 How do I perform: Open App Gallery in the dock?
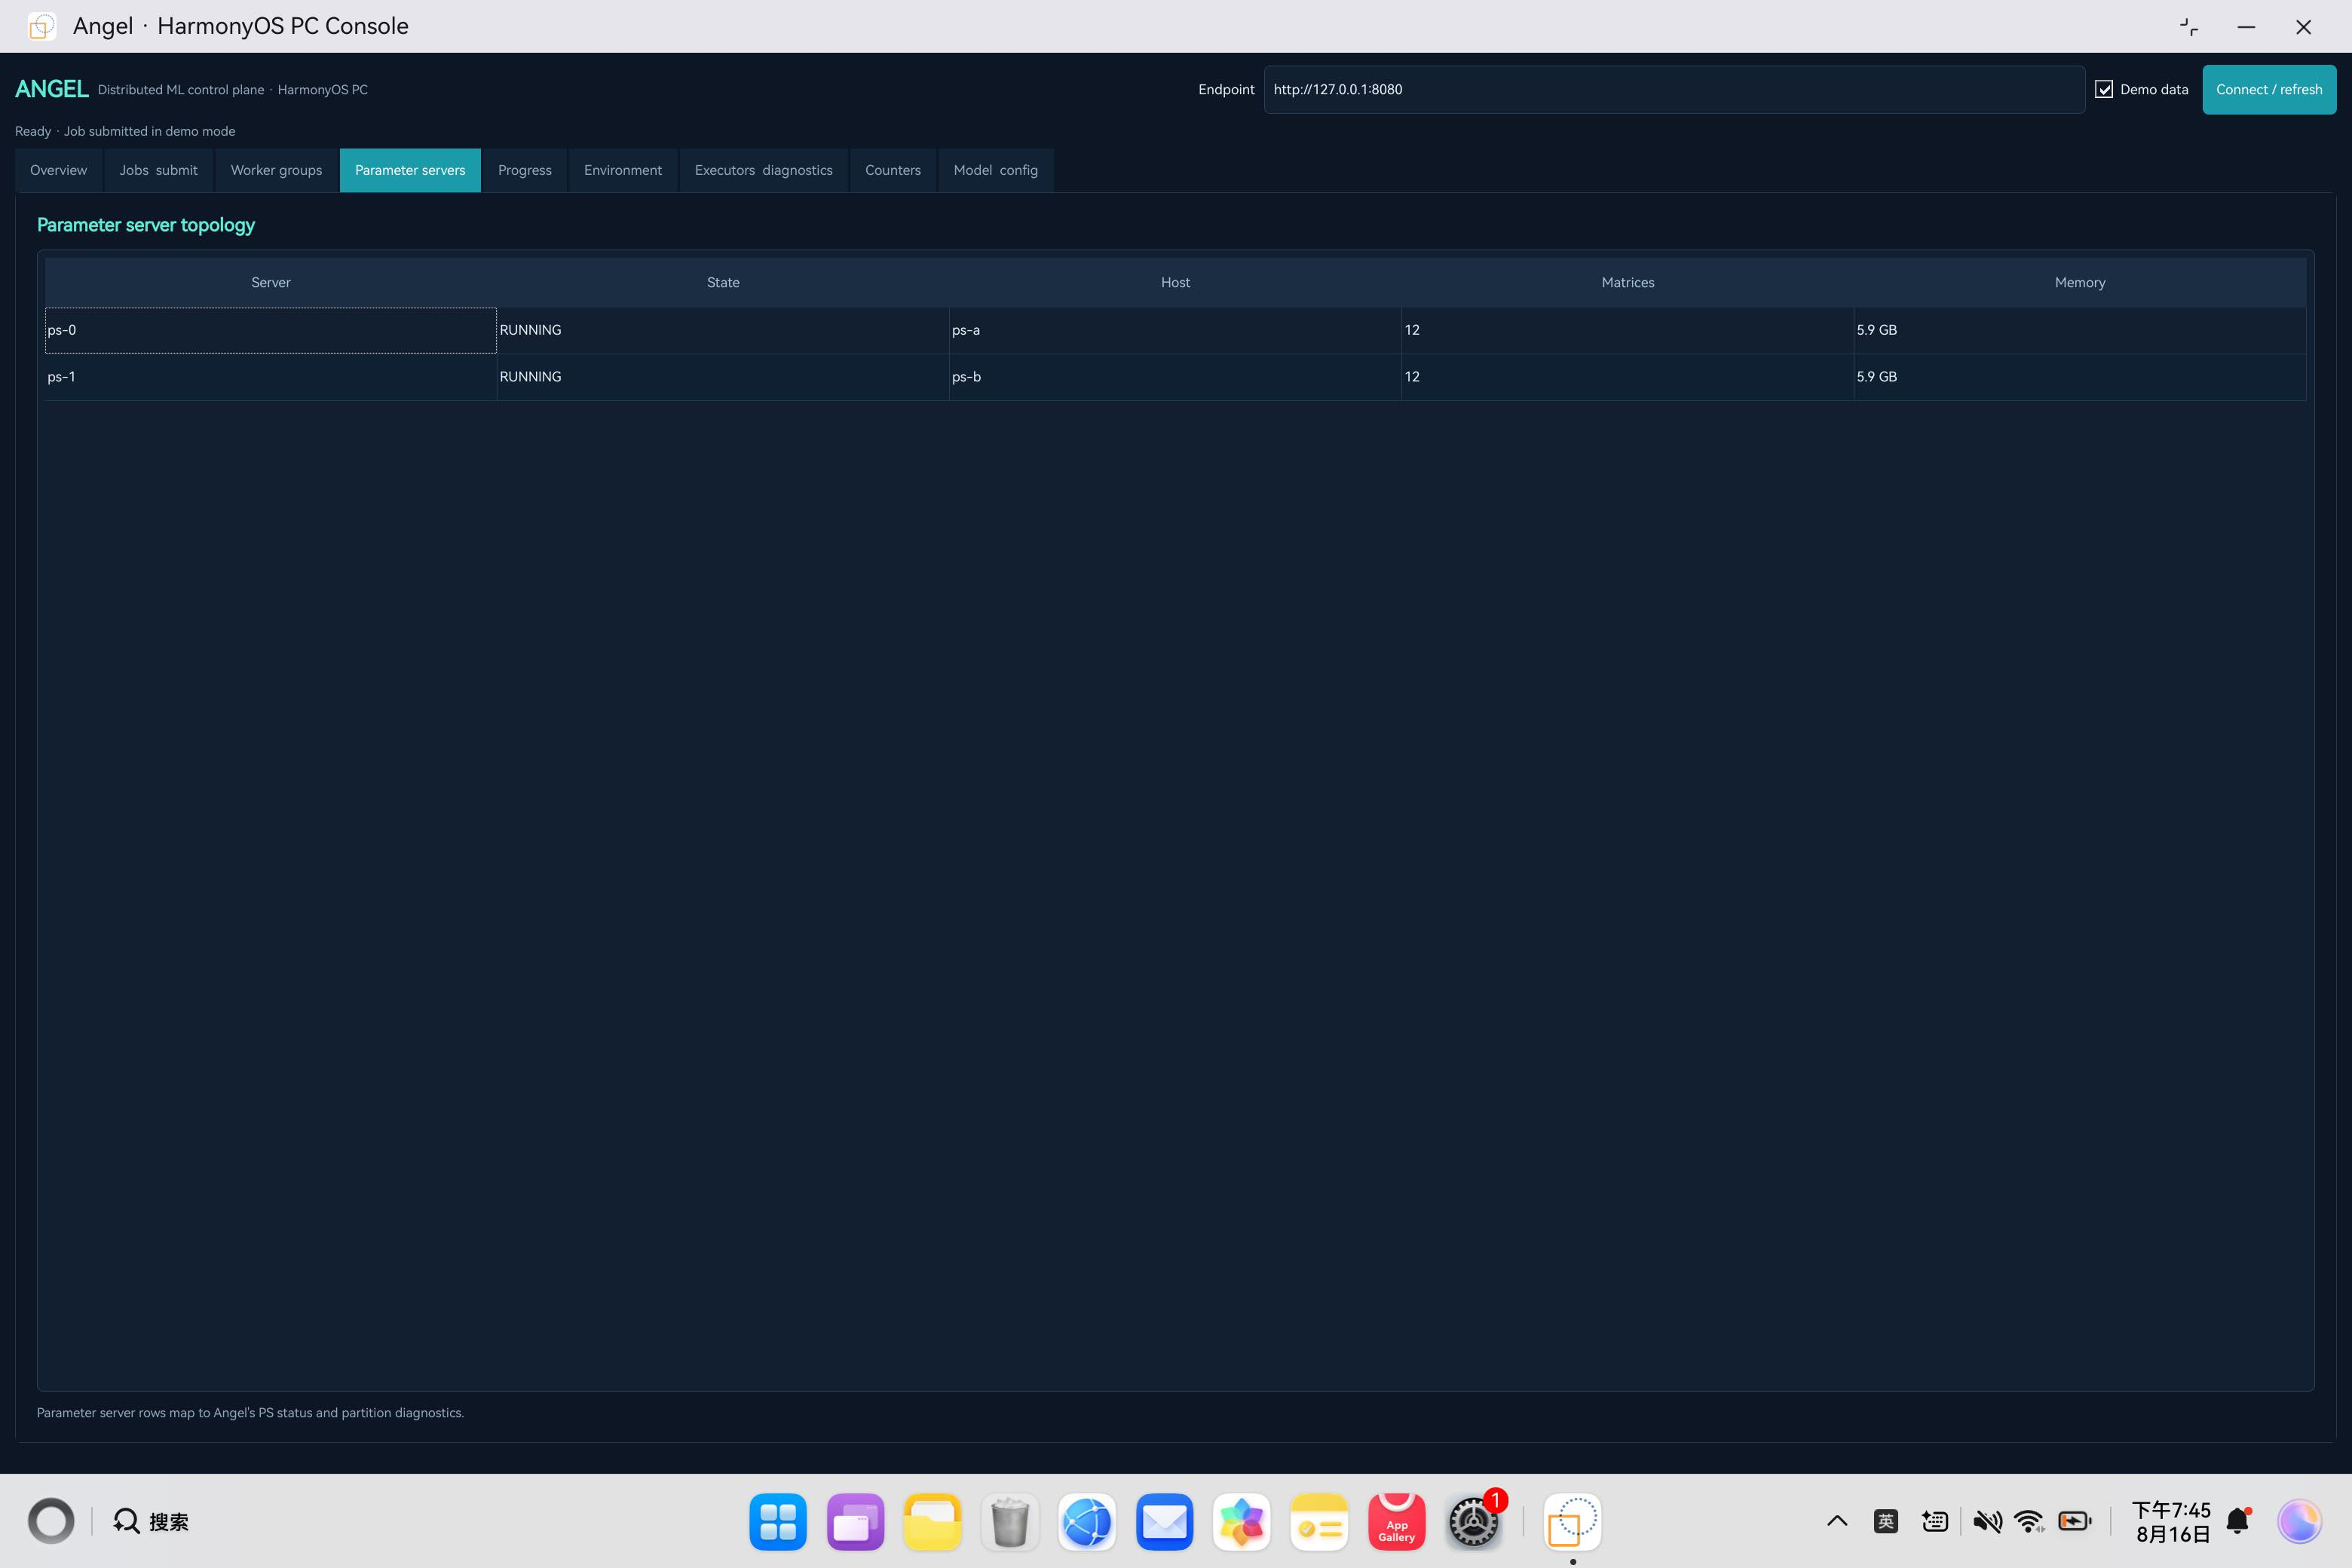(x=1396, y=1521)
